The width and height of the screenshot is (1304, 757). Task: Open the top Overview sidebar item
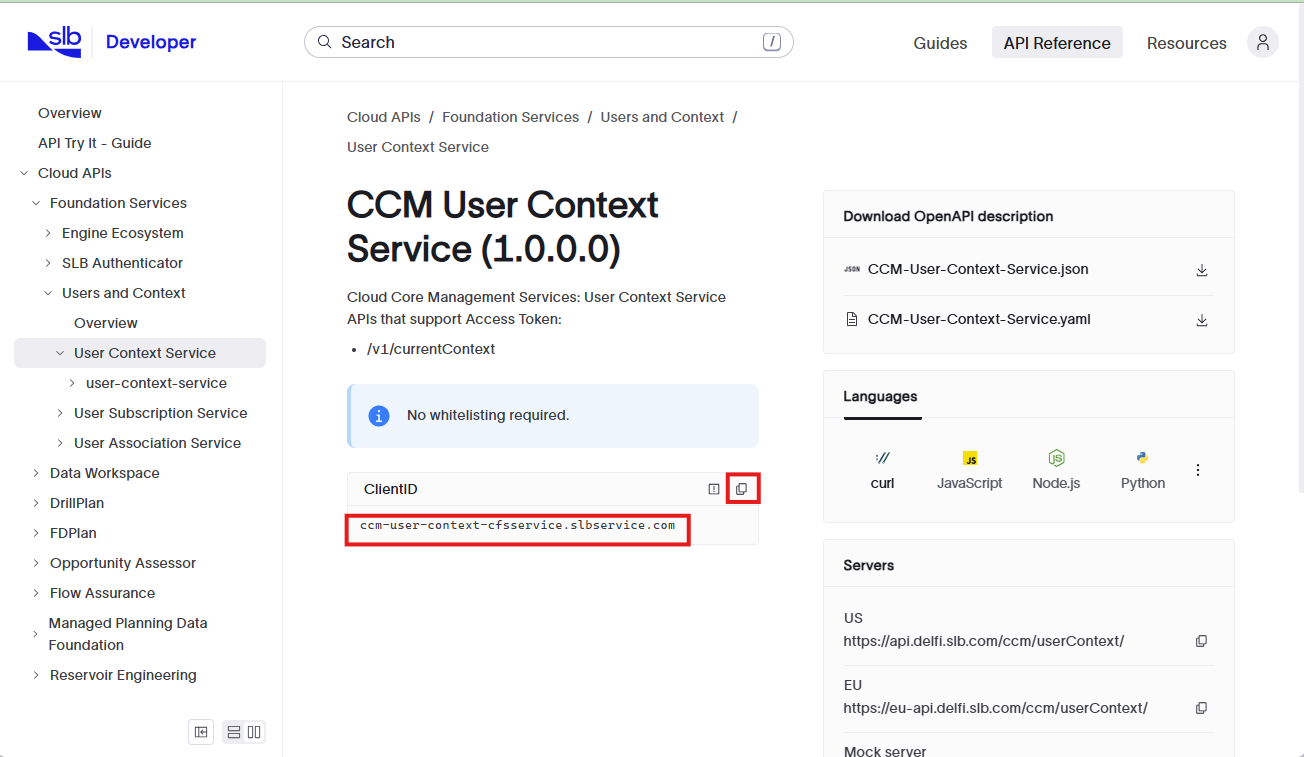click(70, 113)
